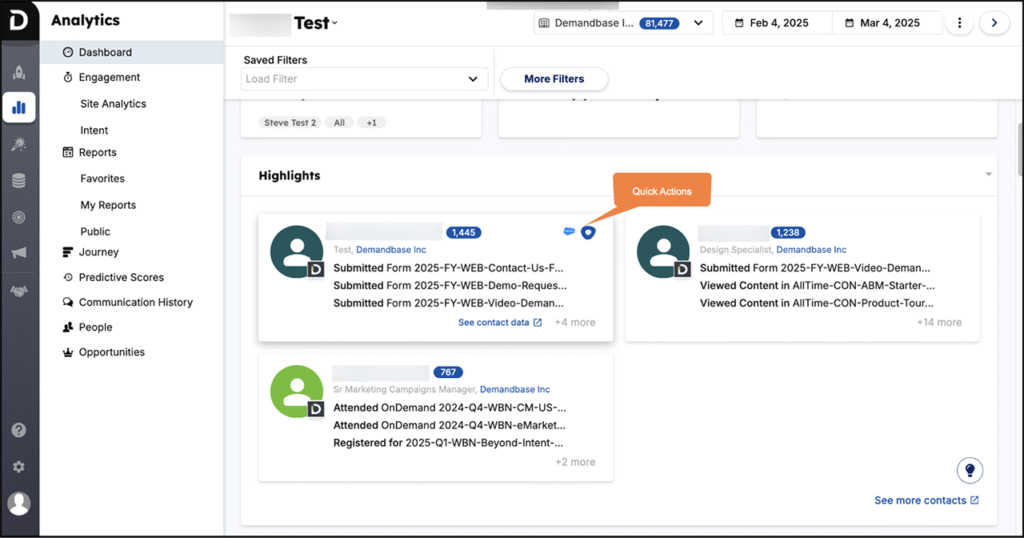
Task: Click the lightbulb tips button
Action: click(970, 470)
